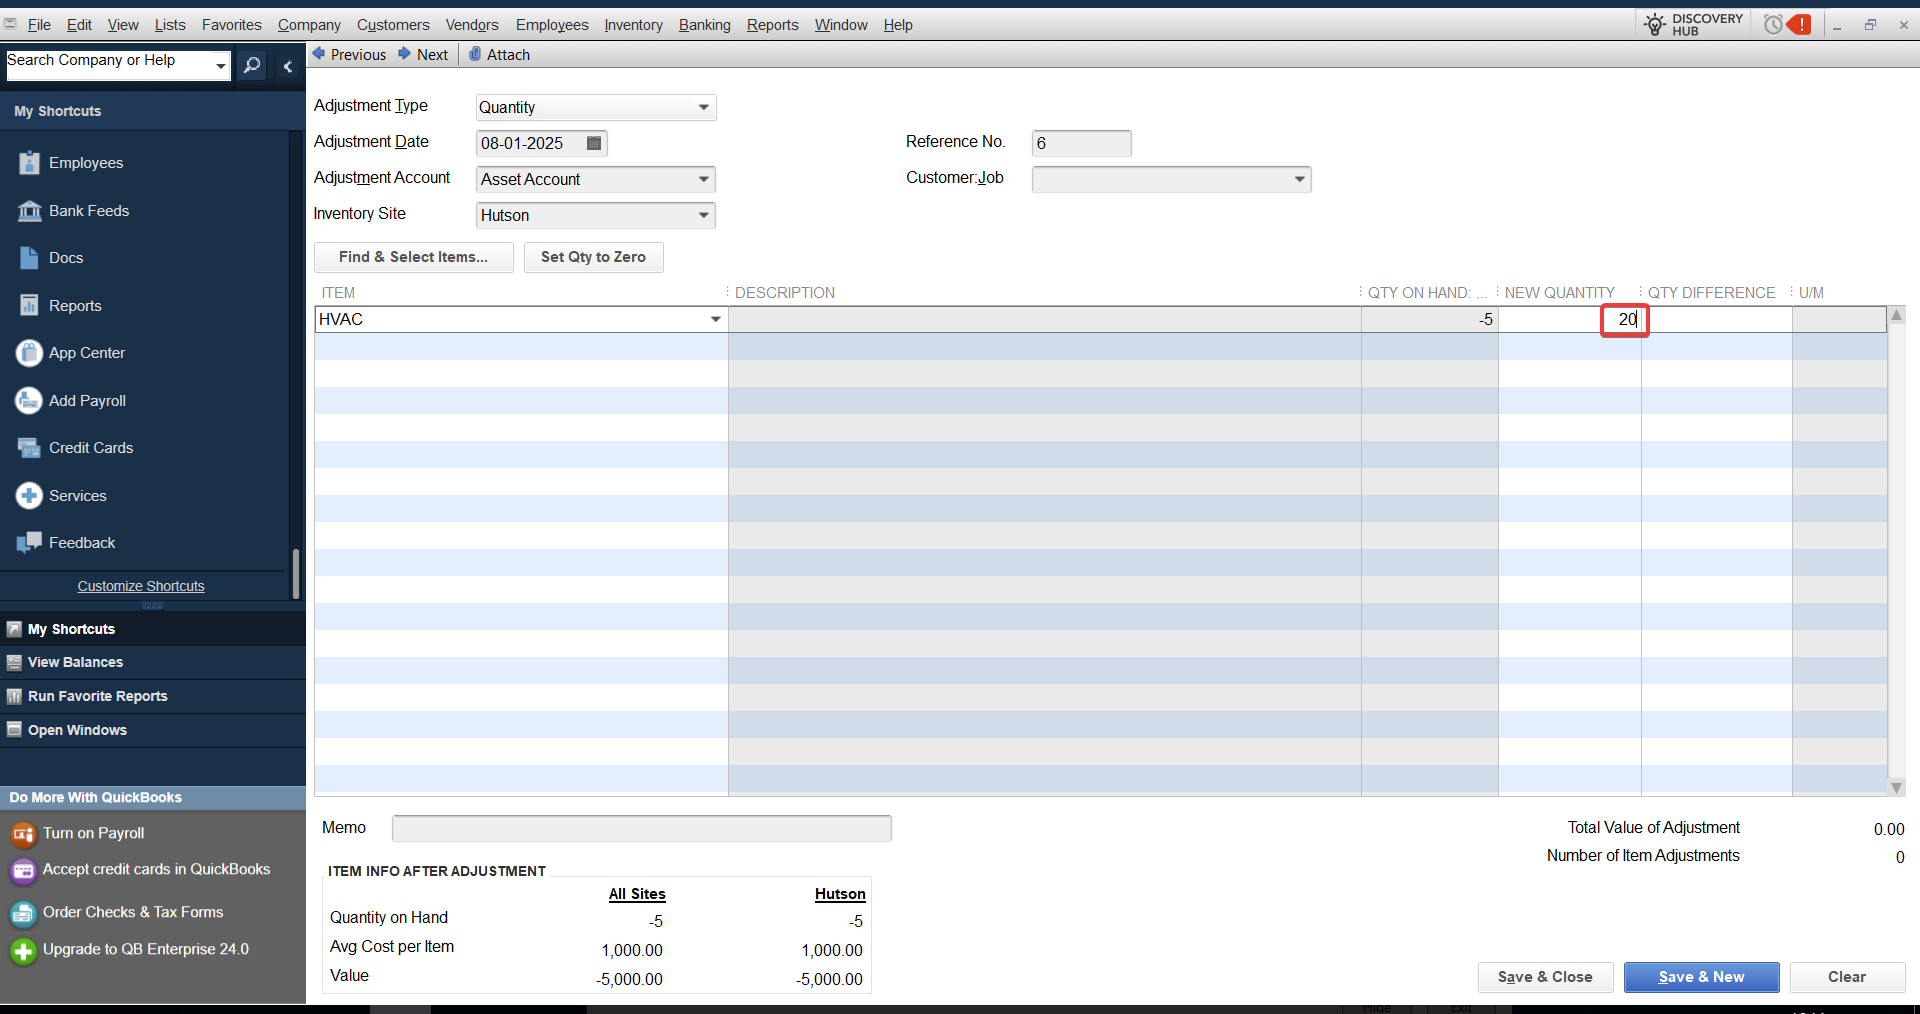Image resolution: width=1920 pixels, height=1014 pixels.
Task: Open the Window menu
Action: coord(841,25)
